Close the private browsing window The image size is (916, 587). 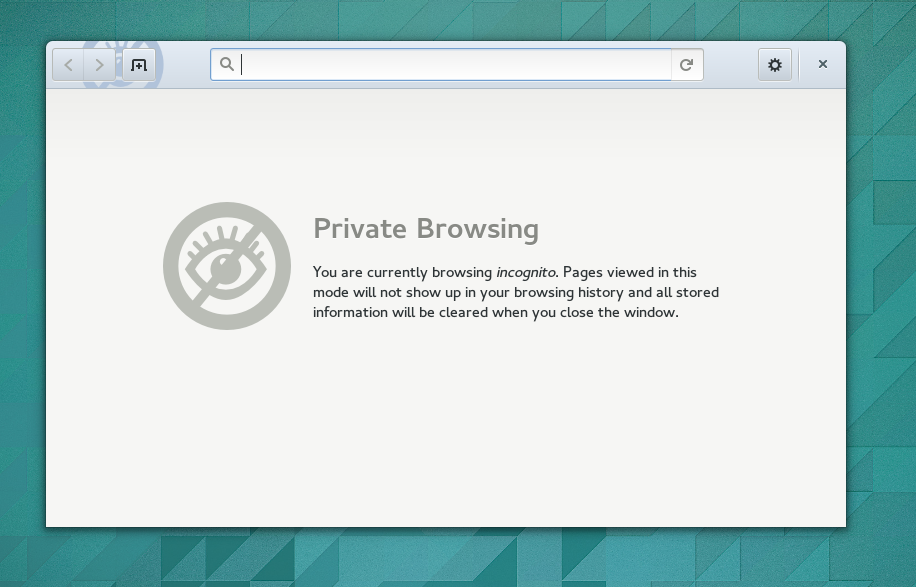[823, 64]
